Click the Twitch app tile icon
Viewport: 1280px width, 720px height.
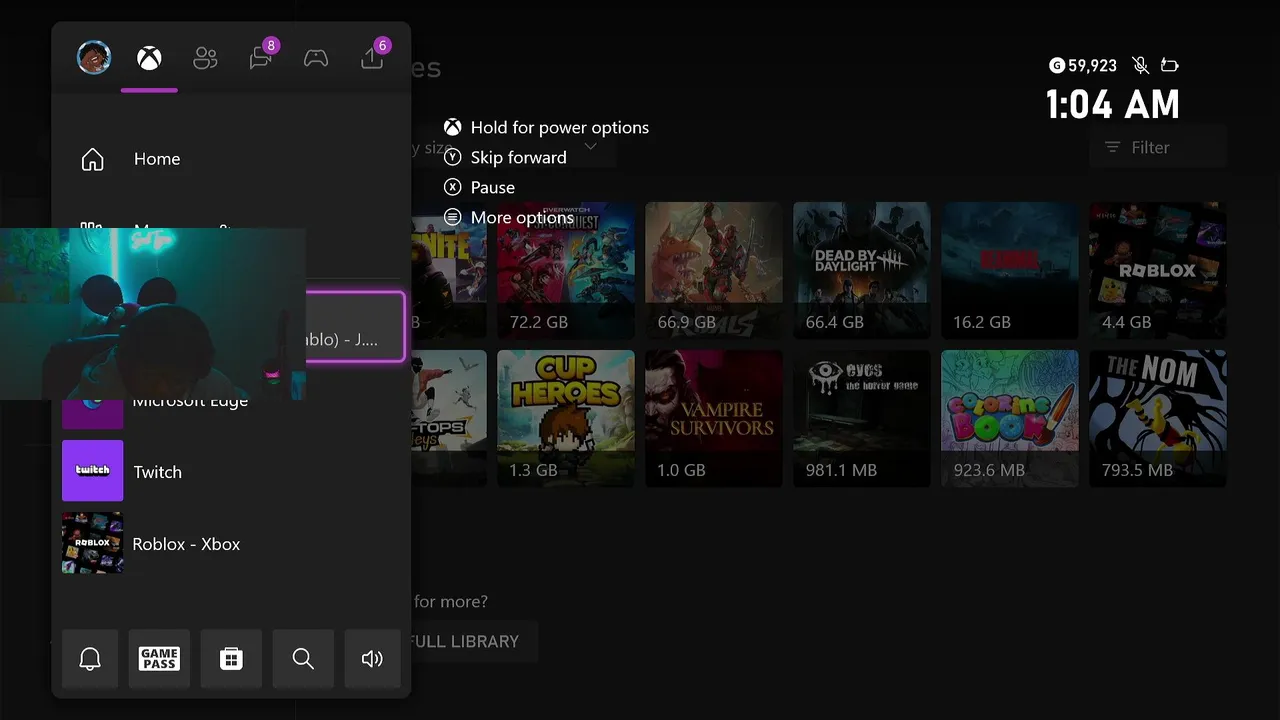93,471
